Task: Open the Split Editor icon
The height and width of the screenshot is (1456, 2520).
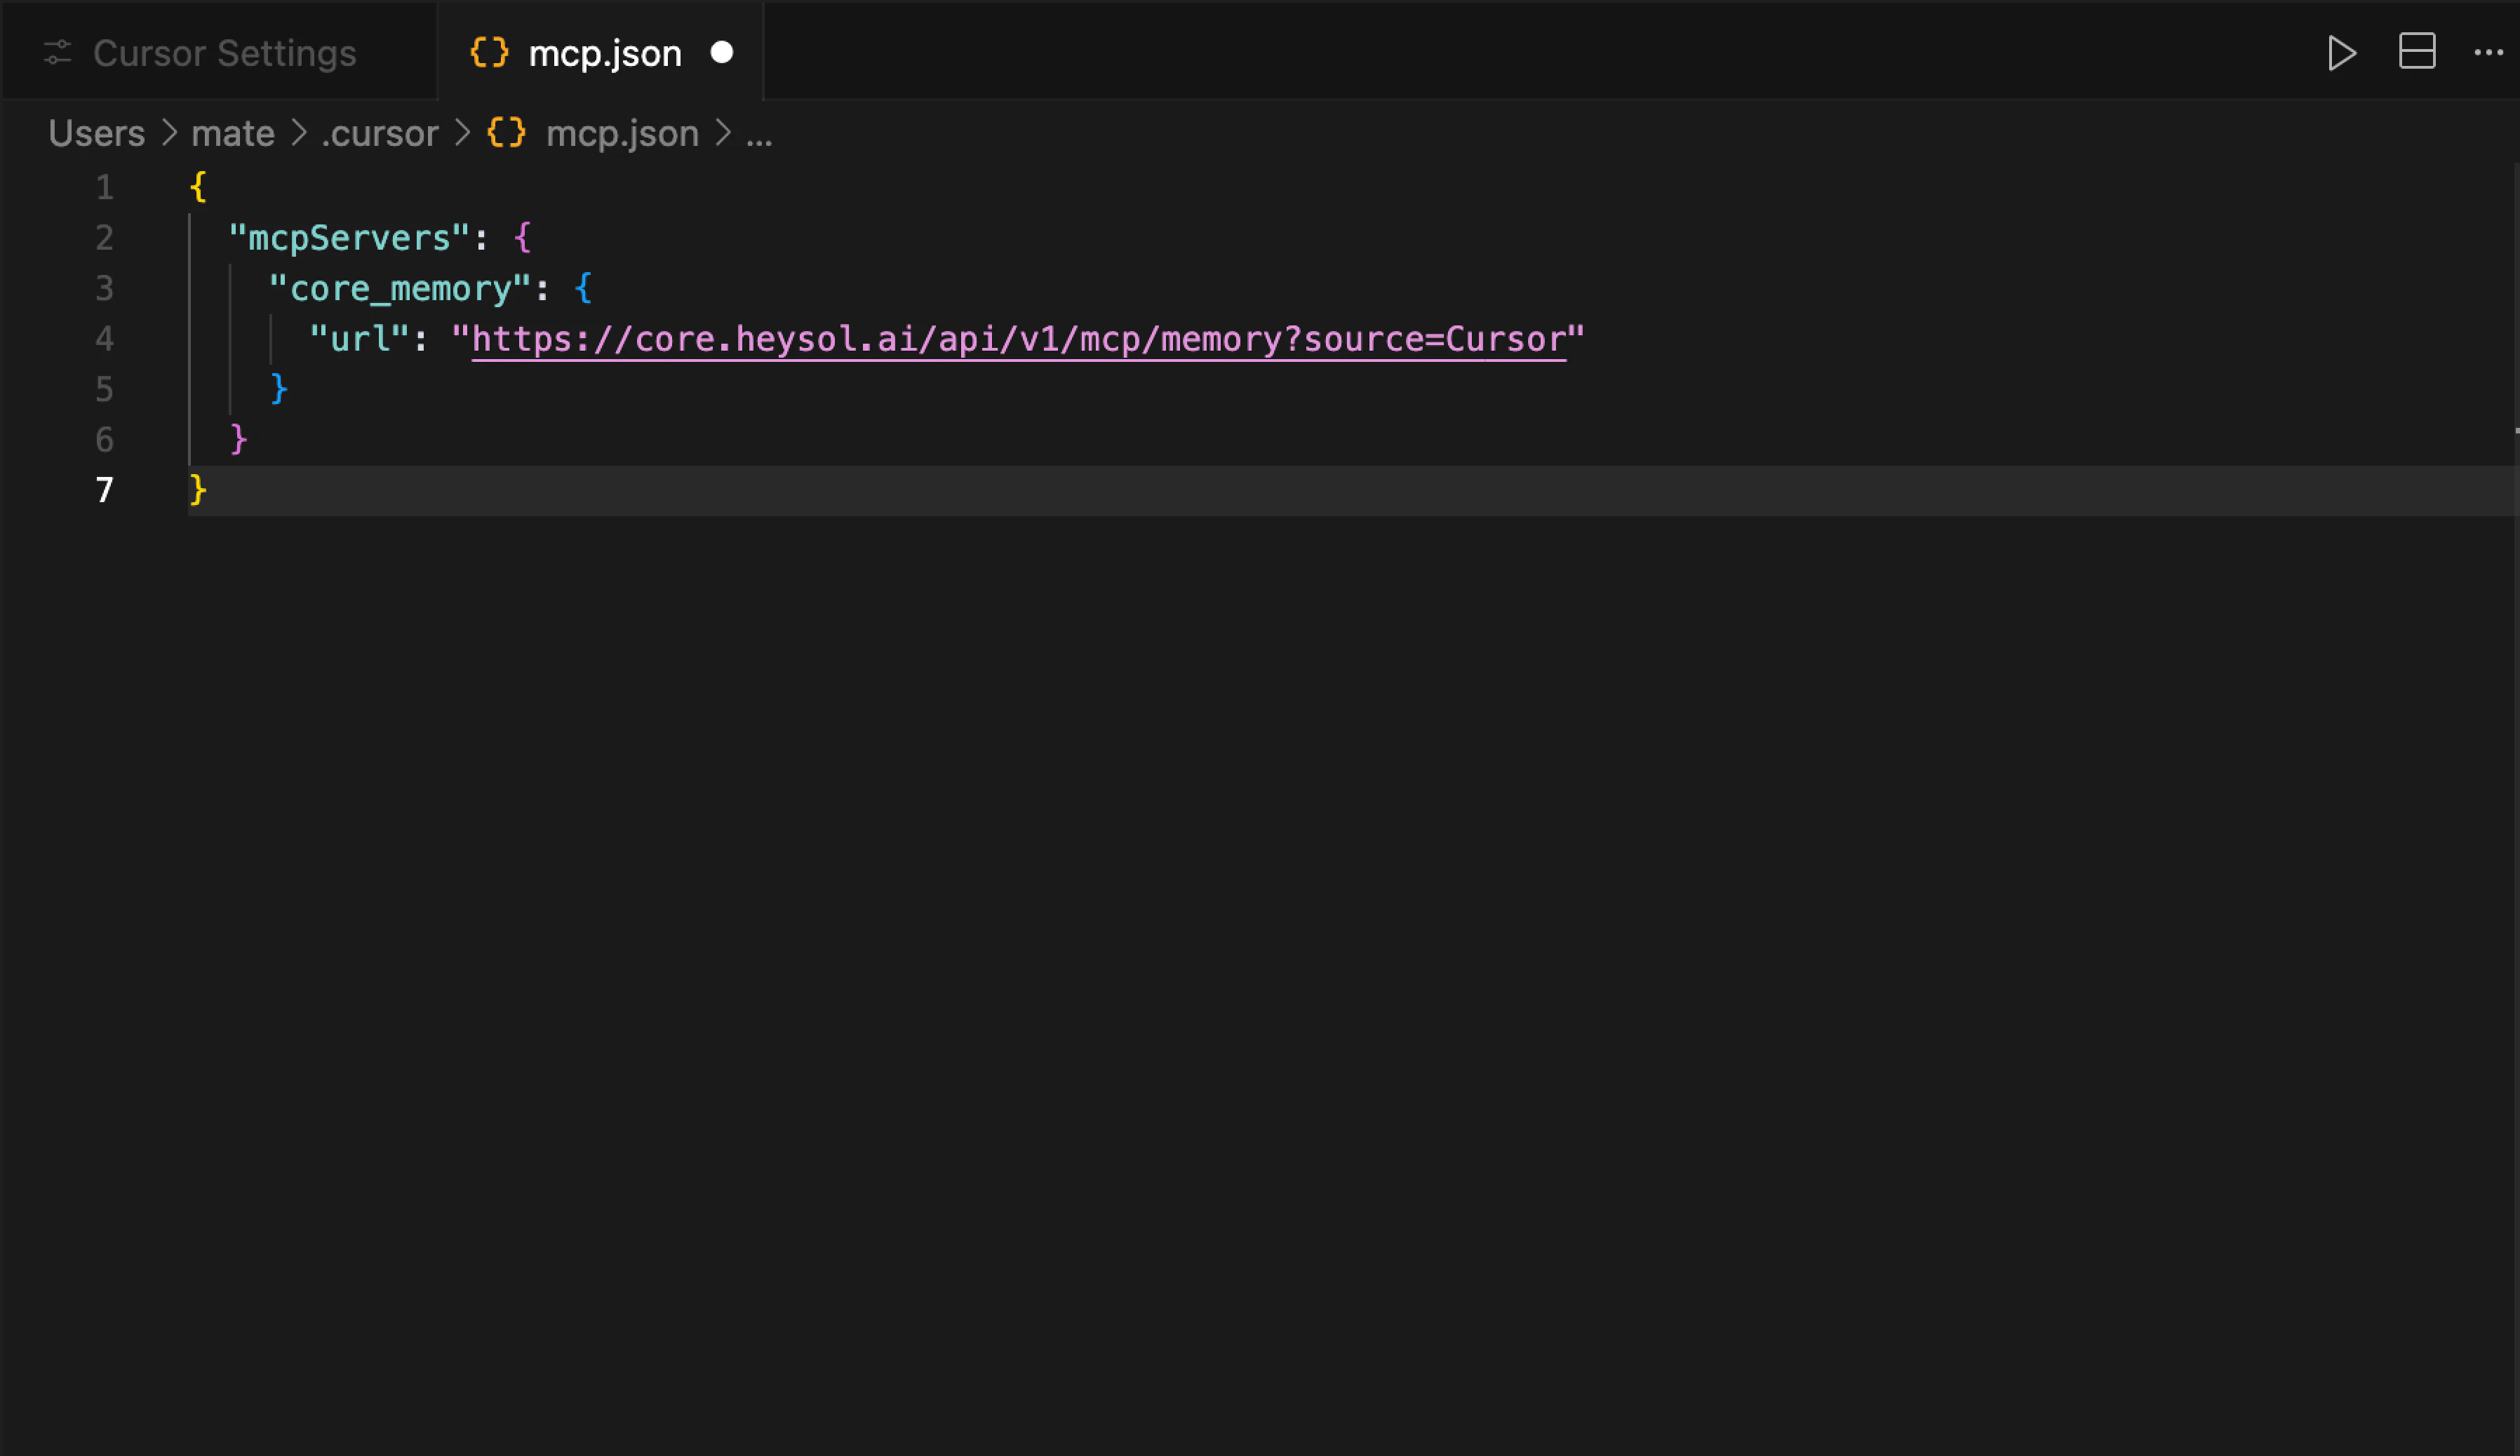Action: click(x=2417, y=53)
